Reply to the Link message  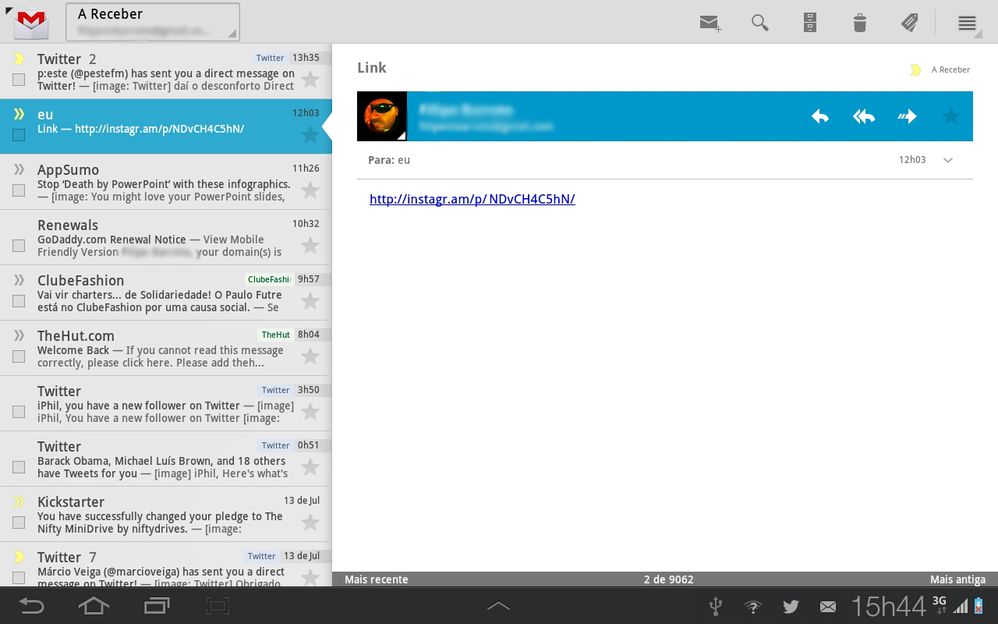pos(820,116)
